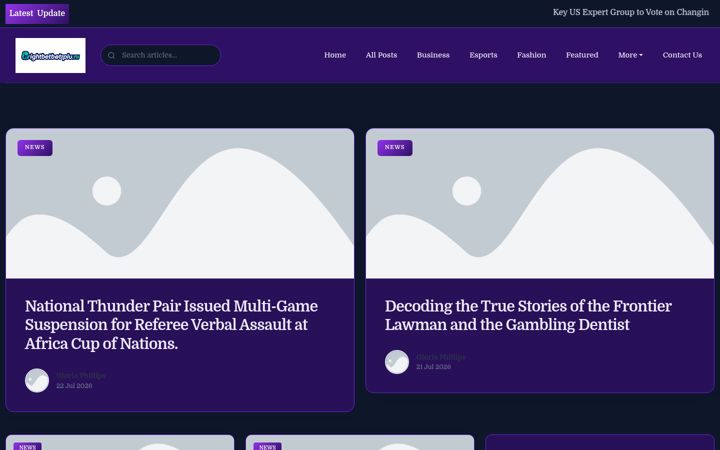Click NEWS tag on National Thunder Pair card

tap(35, 147)
